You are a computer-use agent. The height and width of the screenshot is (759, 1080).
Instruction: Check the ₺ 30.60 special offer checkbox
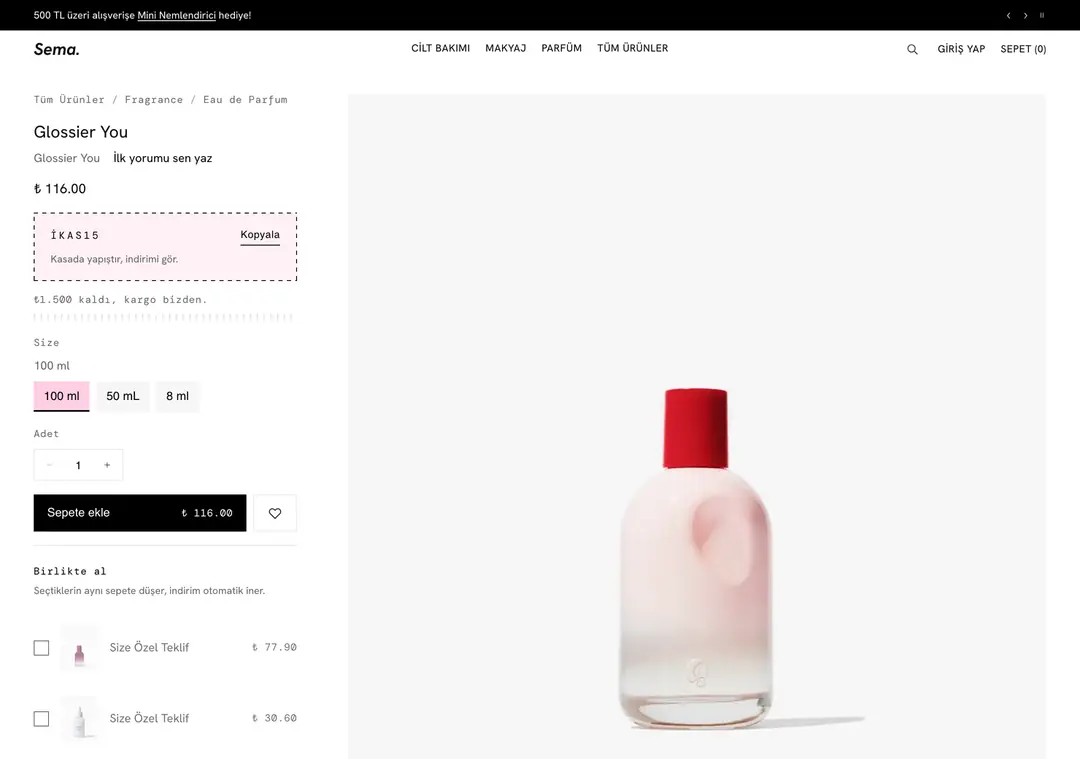(41, 719)
